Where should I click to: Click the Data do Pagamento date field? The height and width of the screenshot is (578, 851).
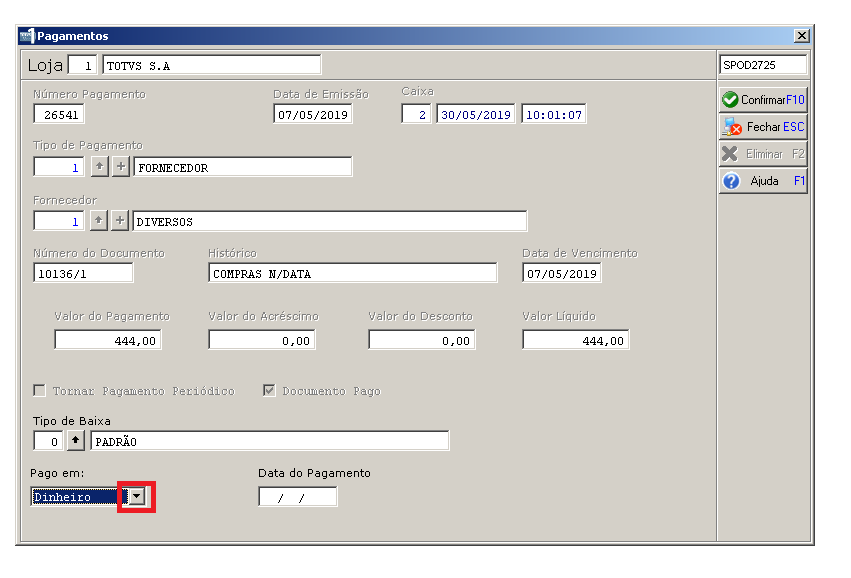coord(297,497)
